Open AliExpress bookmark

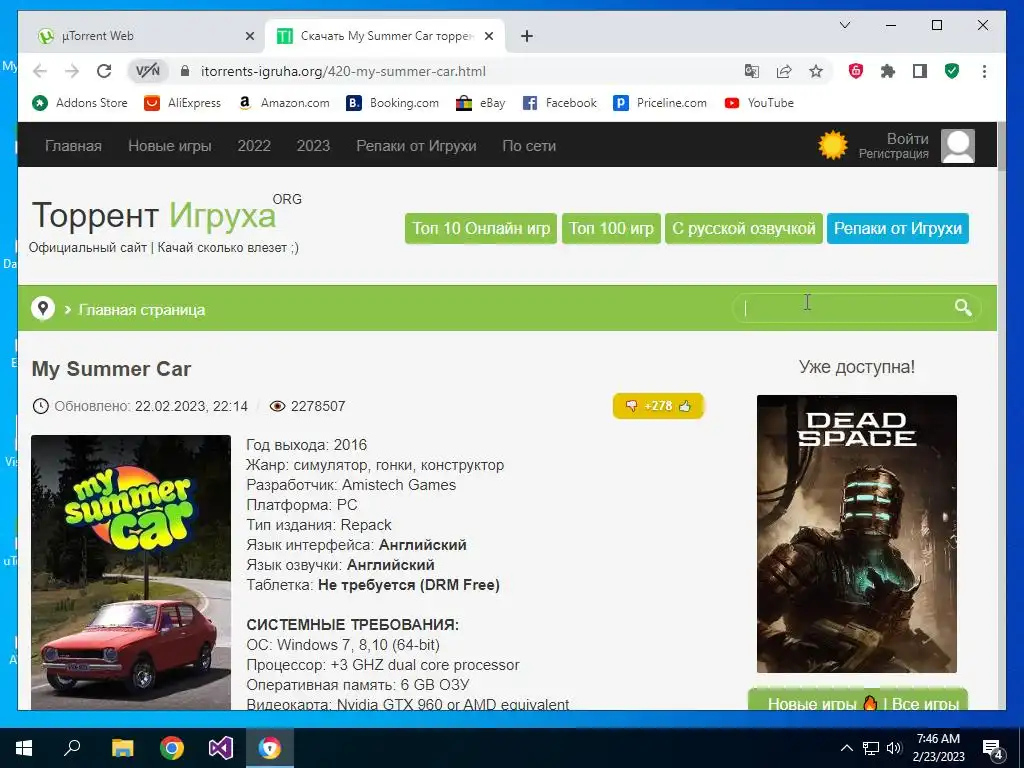183,103
